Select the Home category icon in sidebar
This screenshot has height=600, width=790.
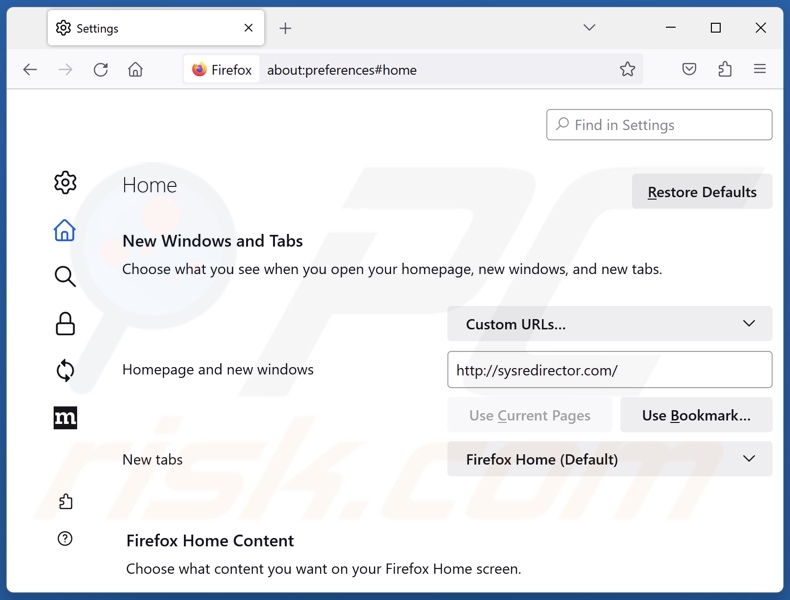pyautogui.click(x=65, y=230)
